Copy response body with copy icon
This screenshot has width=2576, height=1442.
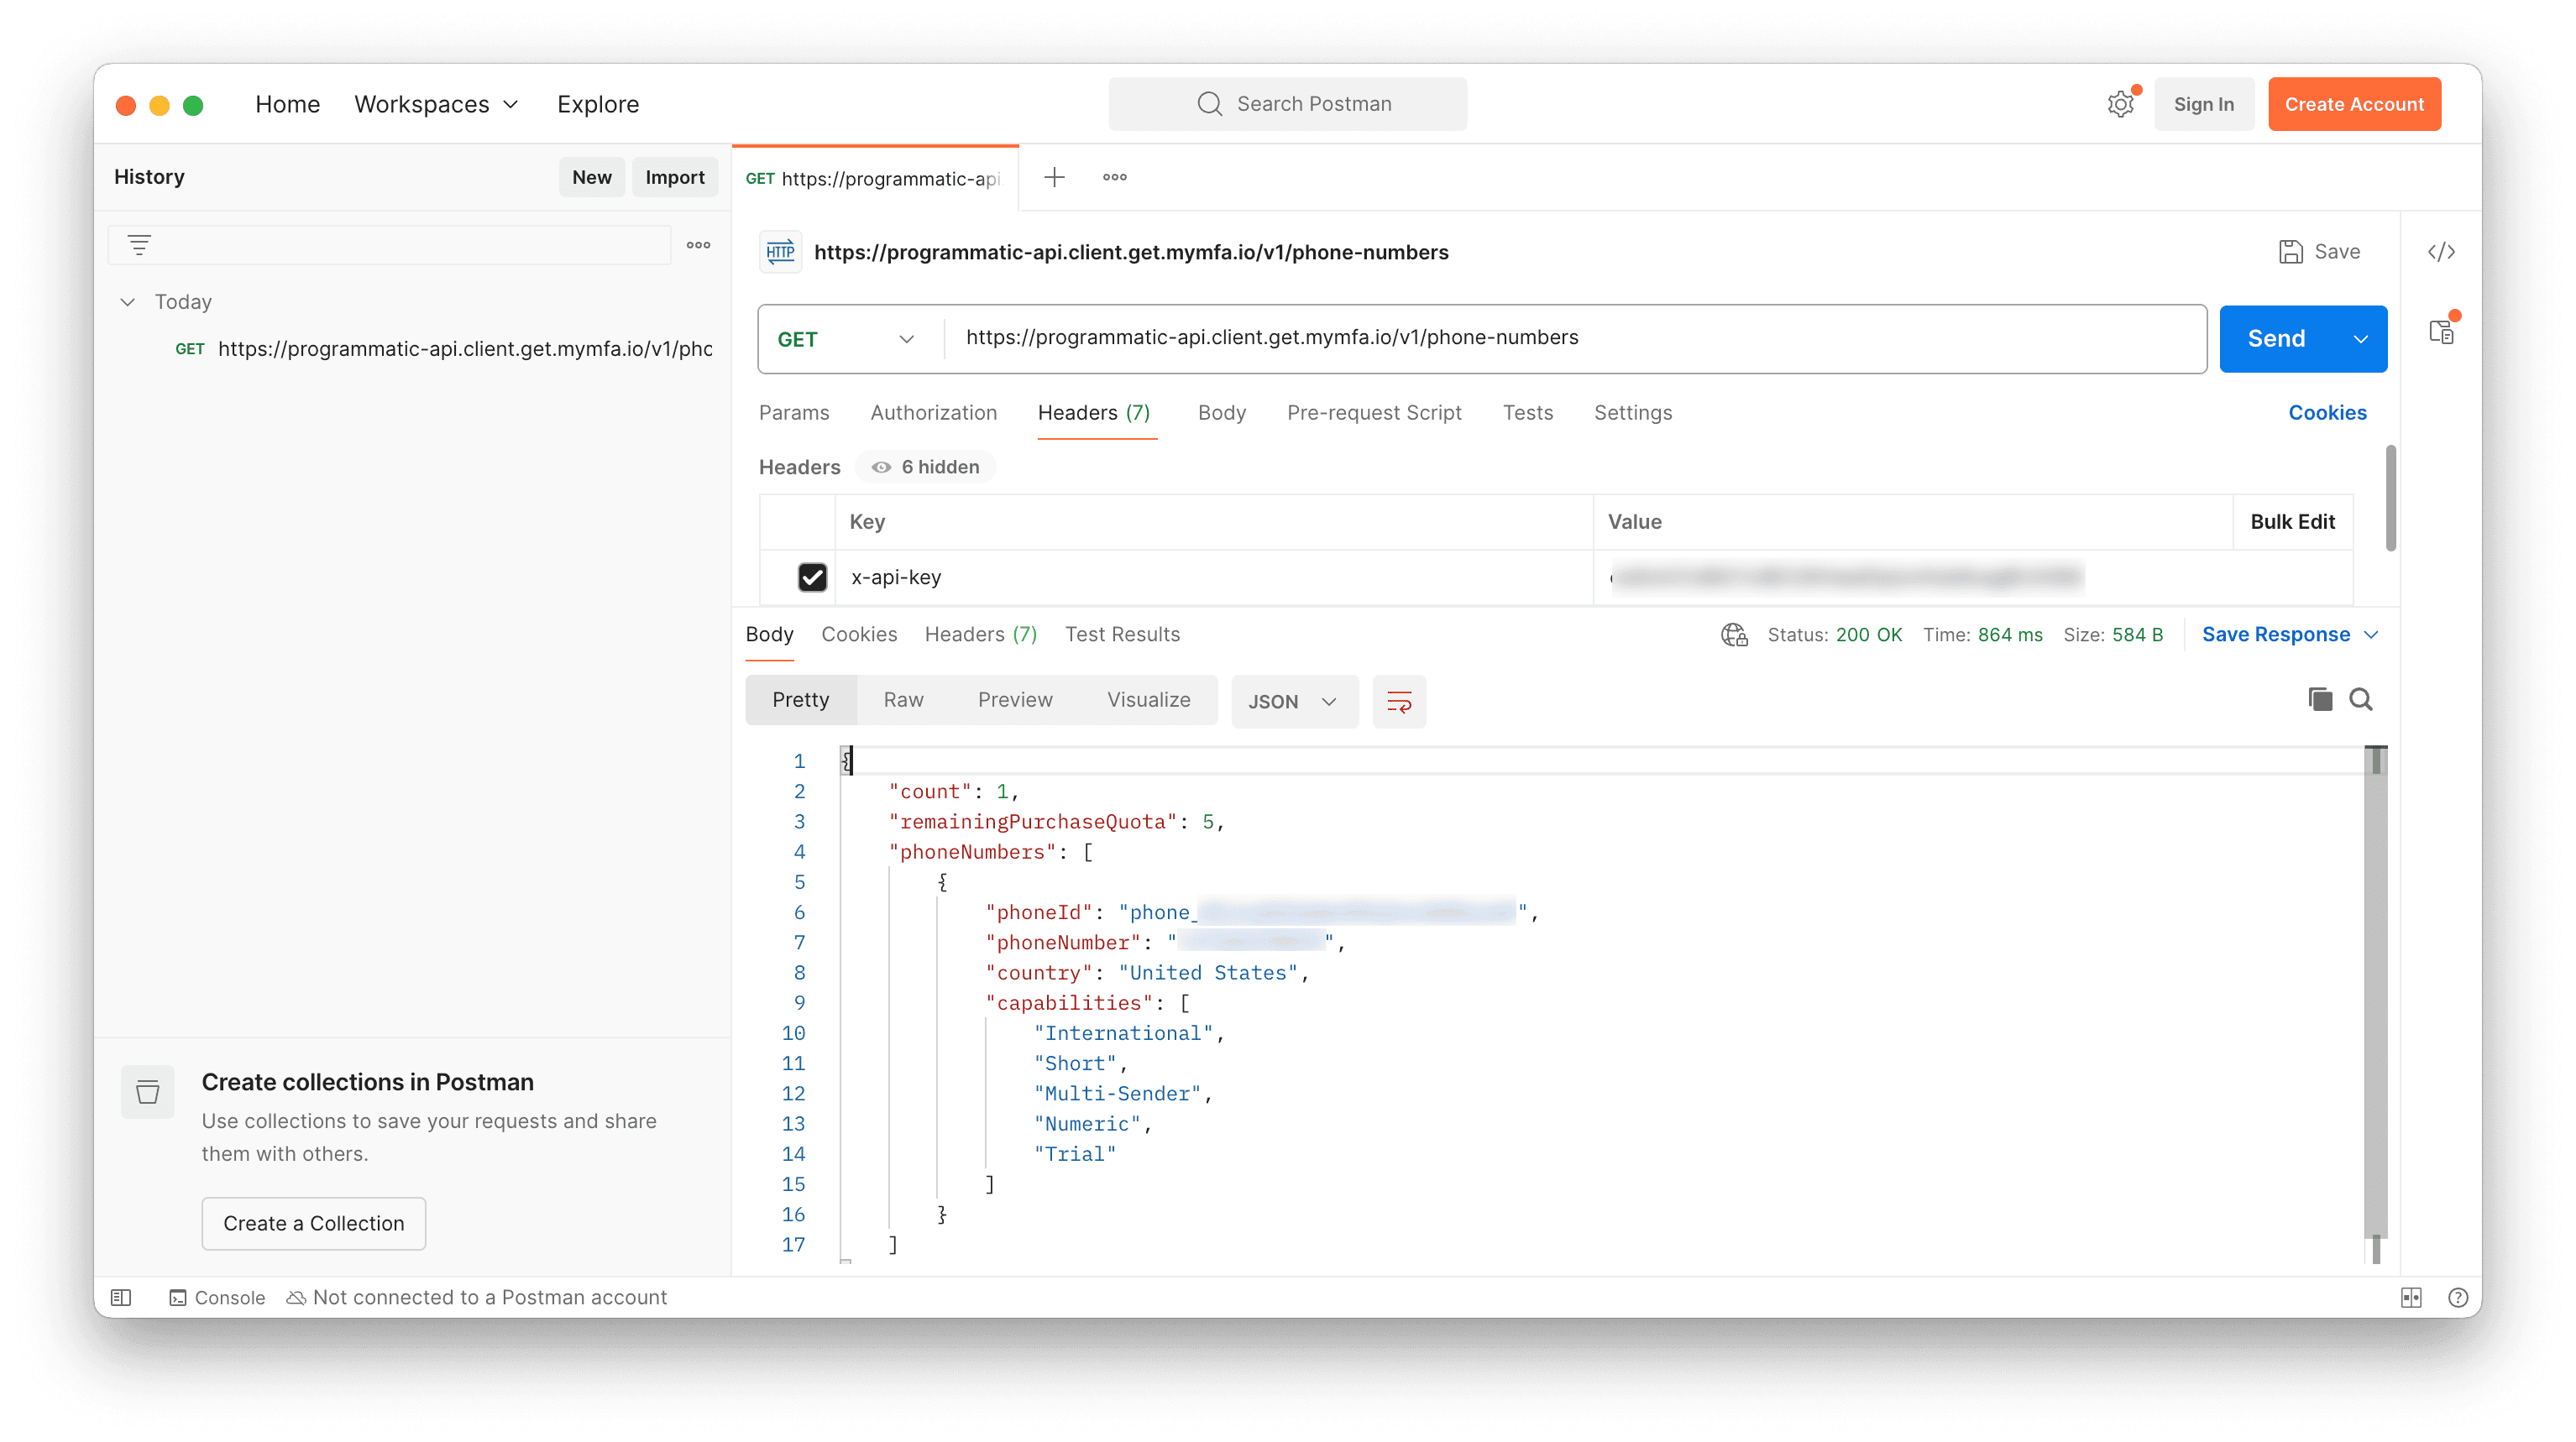tap(2320, 699)
